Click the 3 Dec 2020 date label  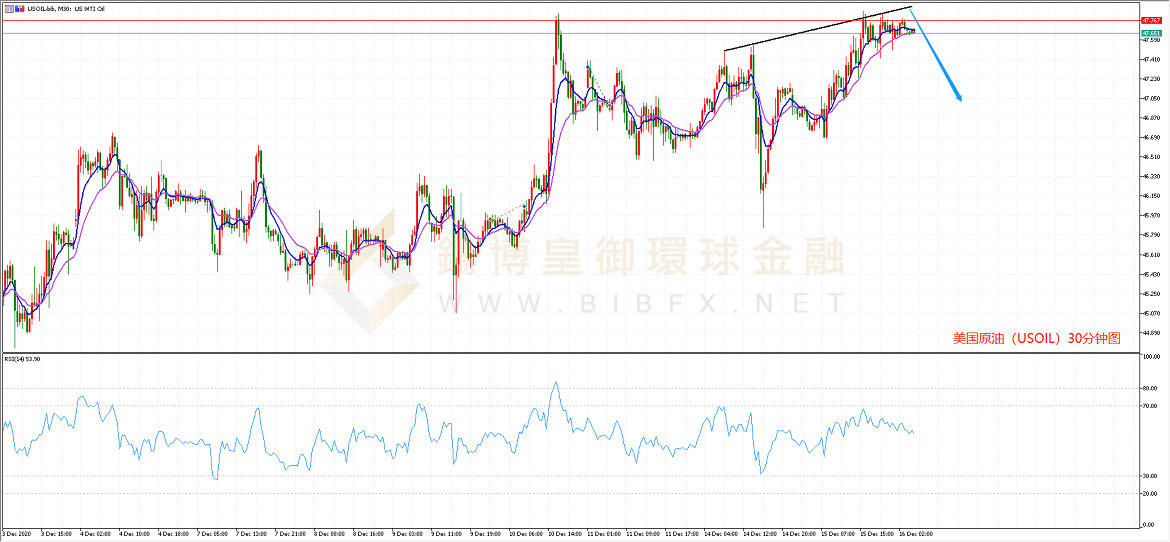pyautogui.click(x=18, y=535)
